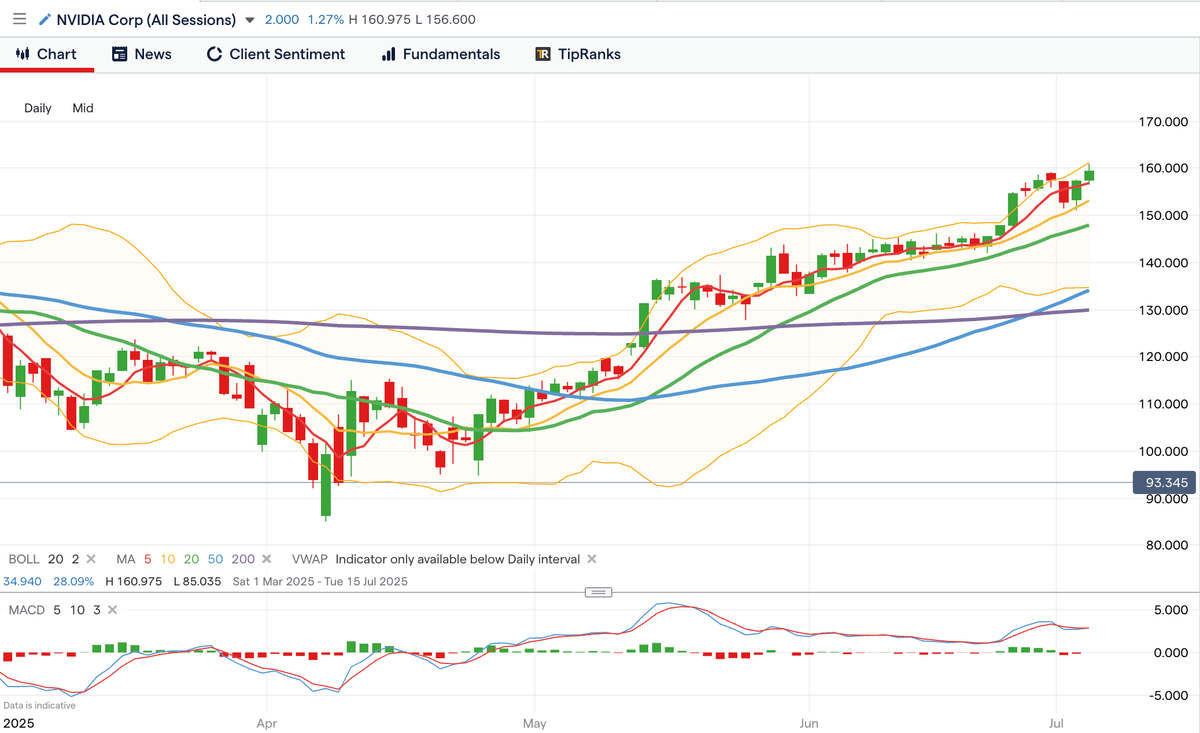
Task: Click the panel divider handle above MACD
Action: tap(597, 592)
